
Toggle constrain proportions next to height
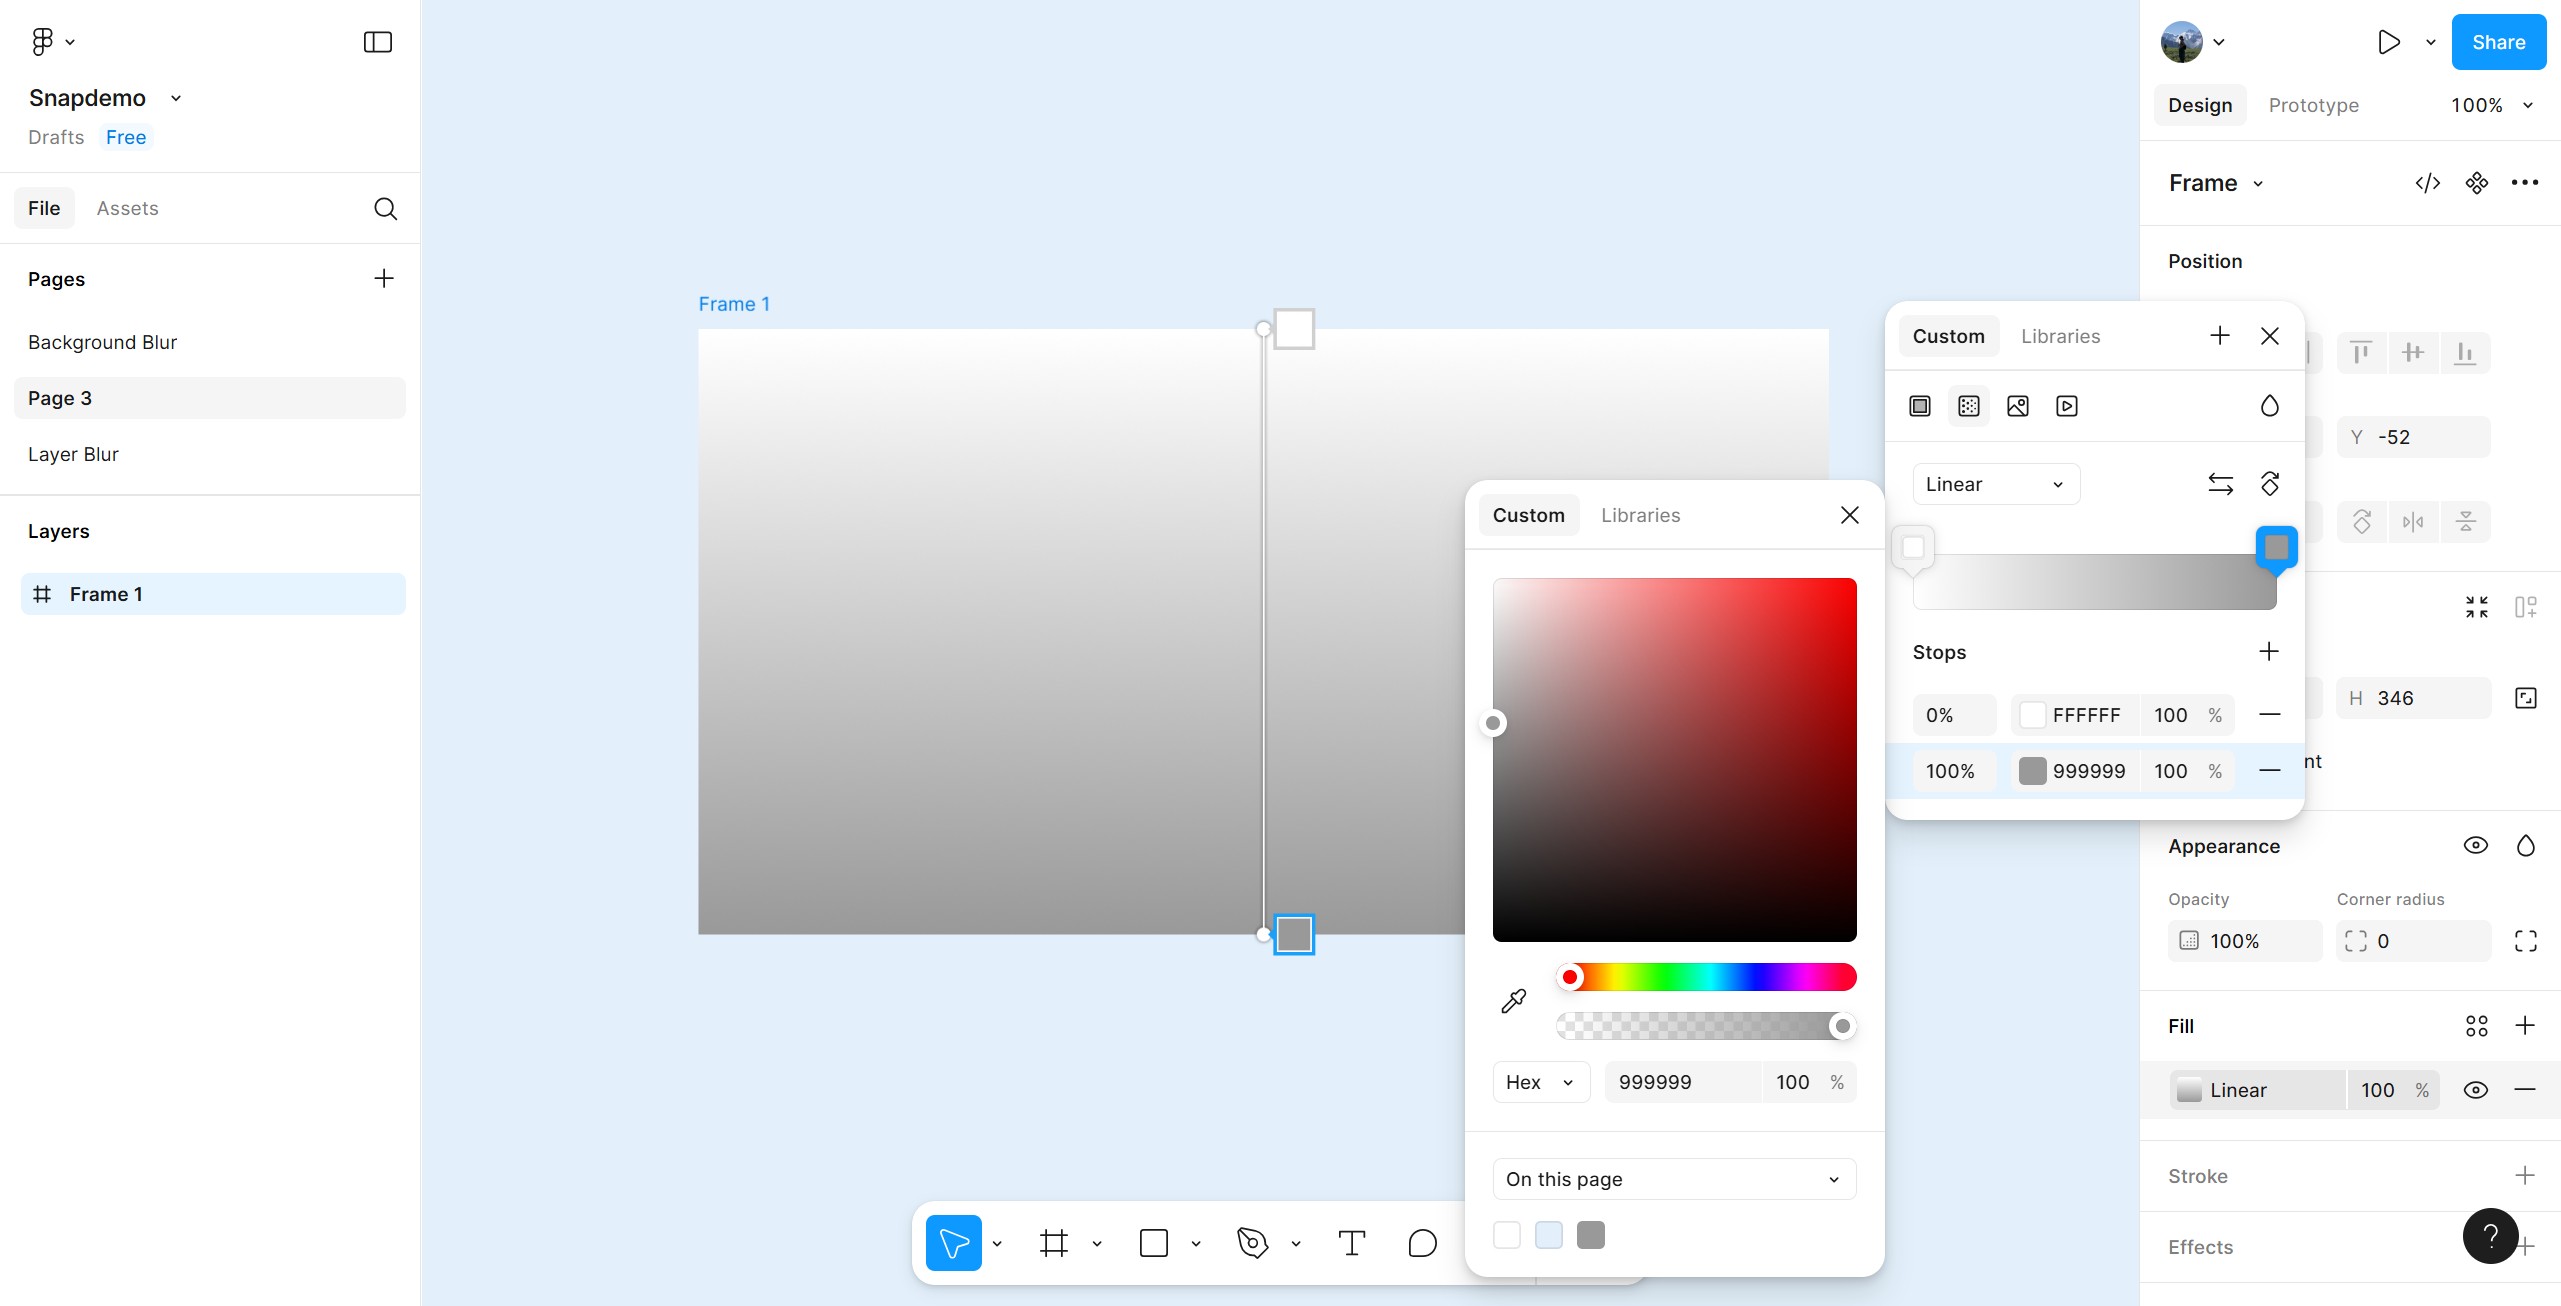[2526, 698]
